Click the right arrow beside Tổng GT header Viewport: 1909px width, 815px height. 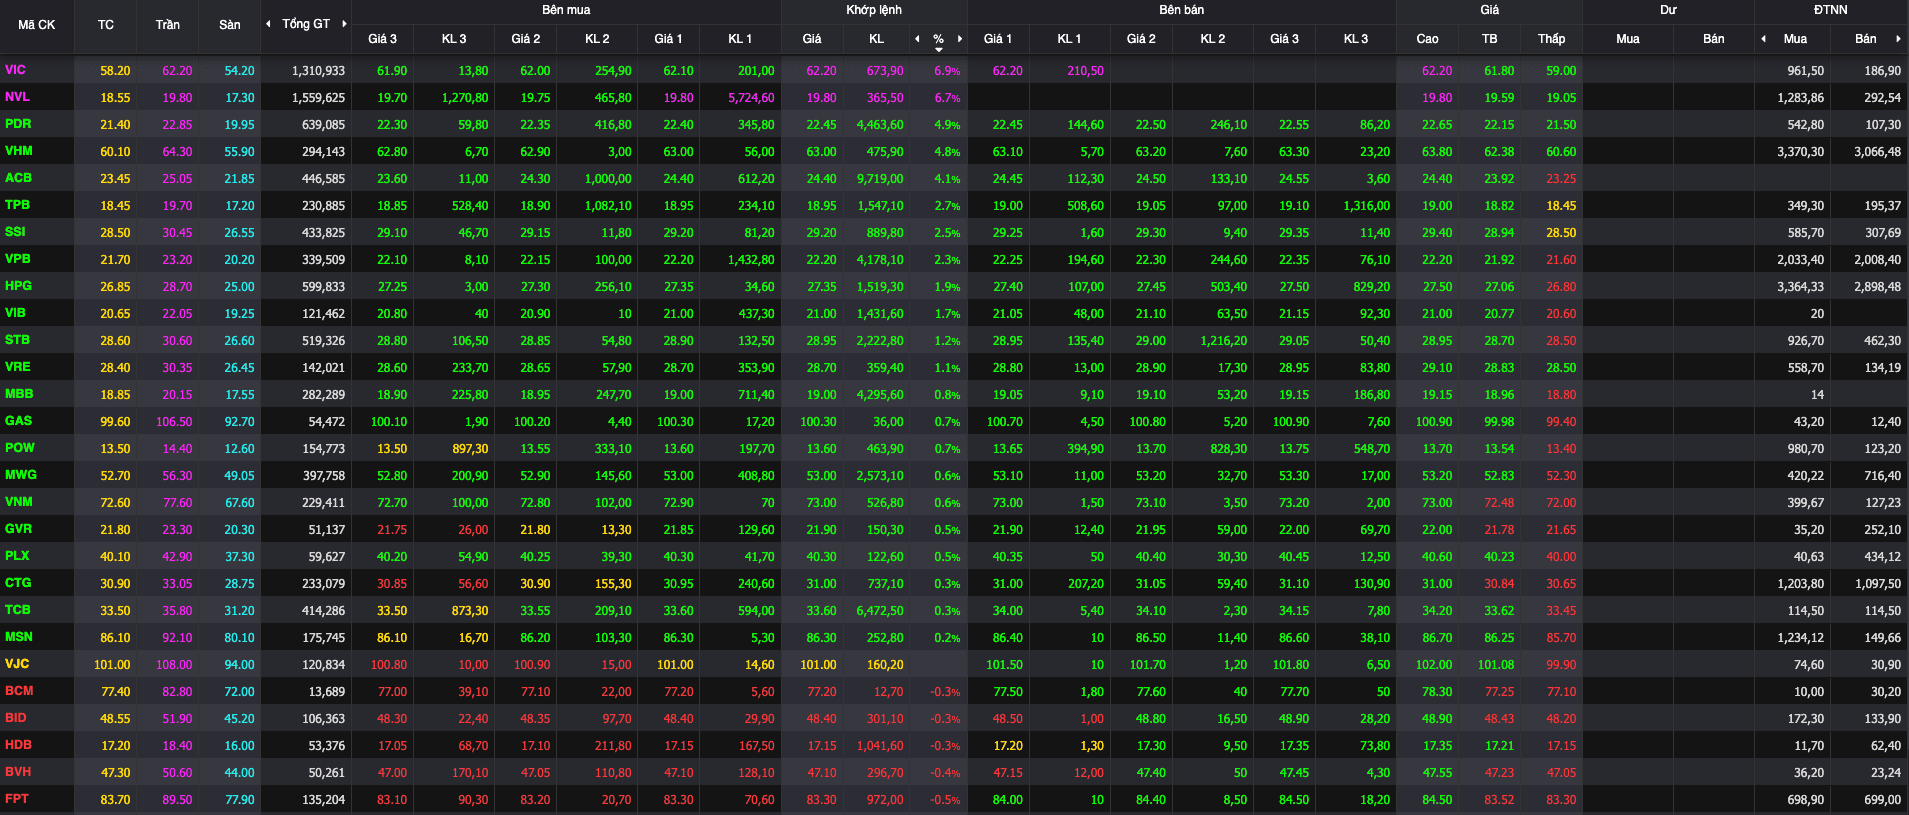pos(344,24)
